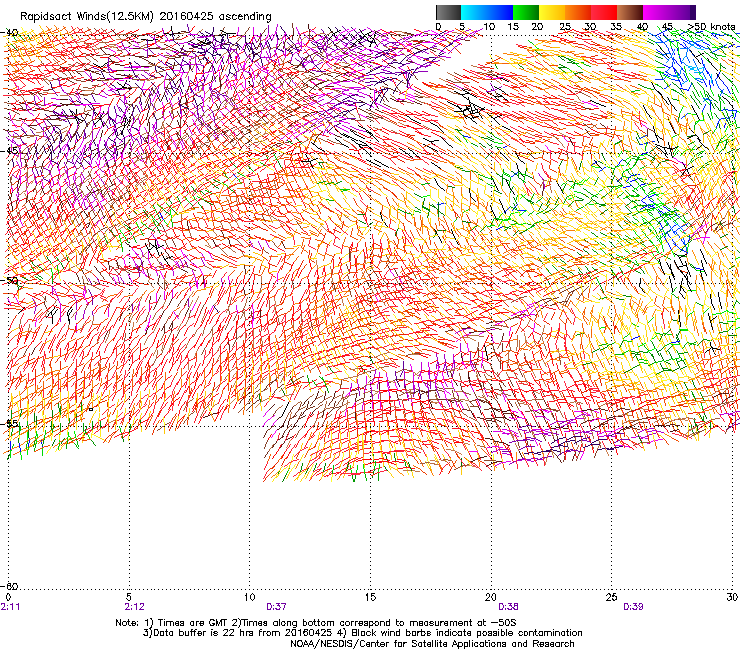Click the -60 latitude axis label
Screen dimensions: 740x650
tap(10, 586)
